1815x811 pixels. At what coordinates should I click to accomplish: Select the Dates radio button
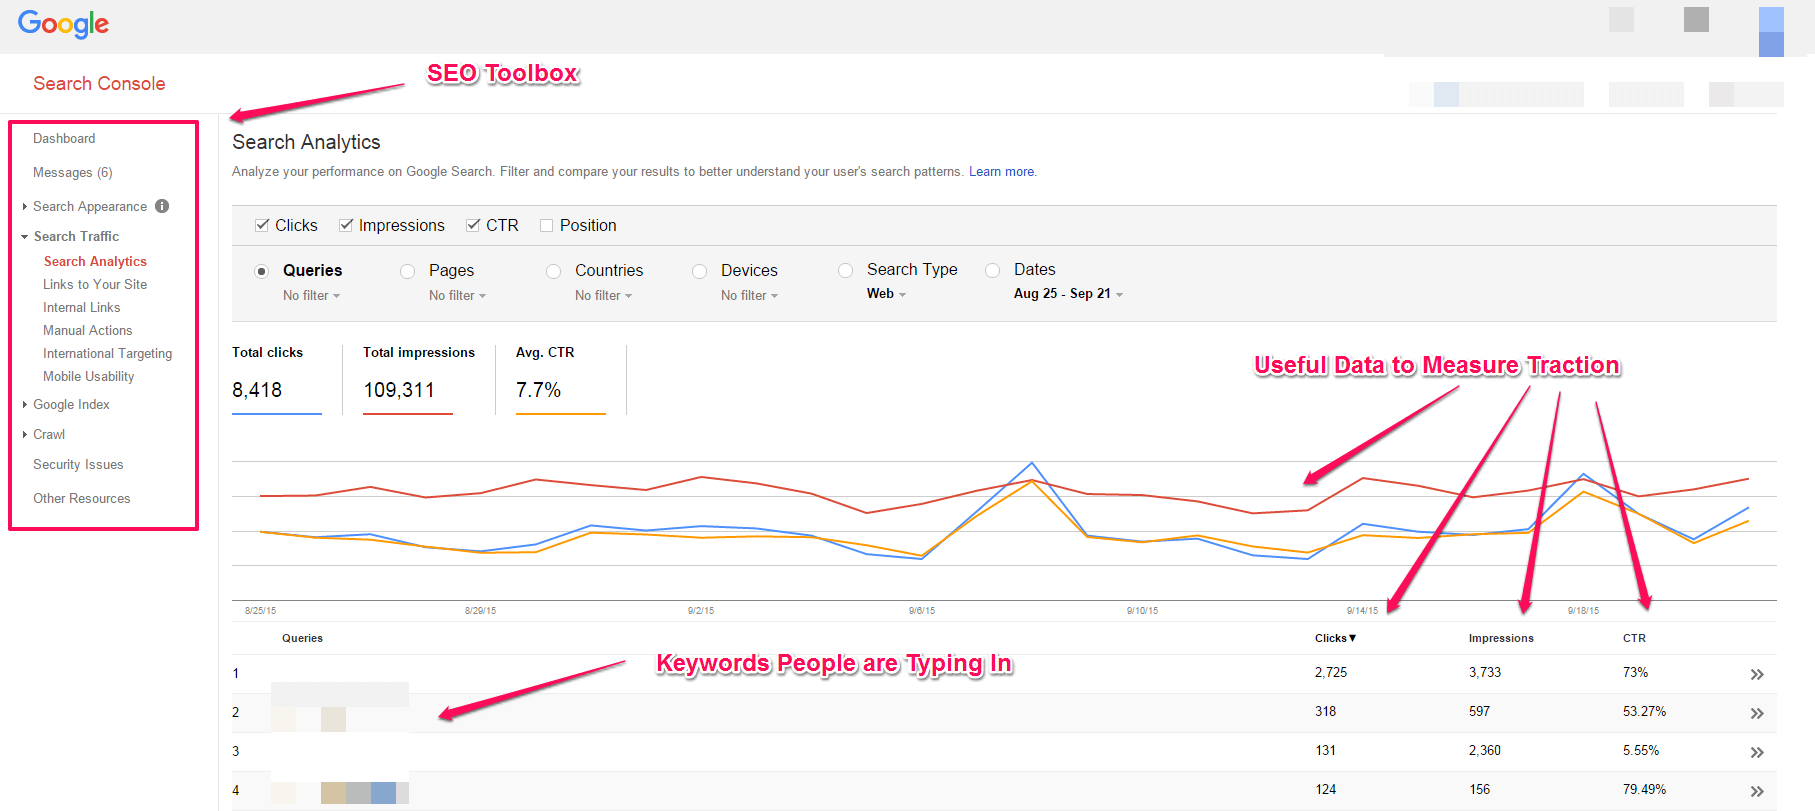tap(992, 270)
